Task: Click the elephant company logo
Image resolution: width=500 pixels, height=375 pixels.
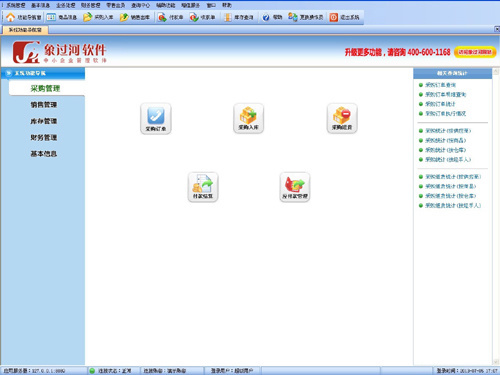Action: pyautogui.click(x=26, y=52)
